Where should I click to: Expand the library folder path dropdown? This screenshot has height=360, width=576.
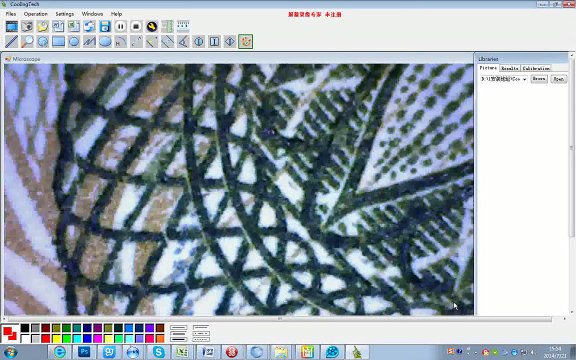[x=524, y=79]
